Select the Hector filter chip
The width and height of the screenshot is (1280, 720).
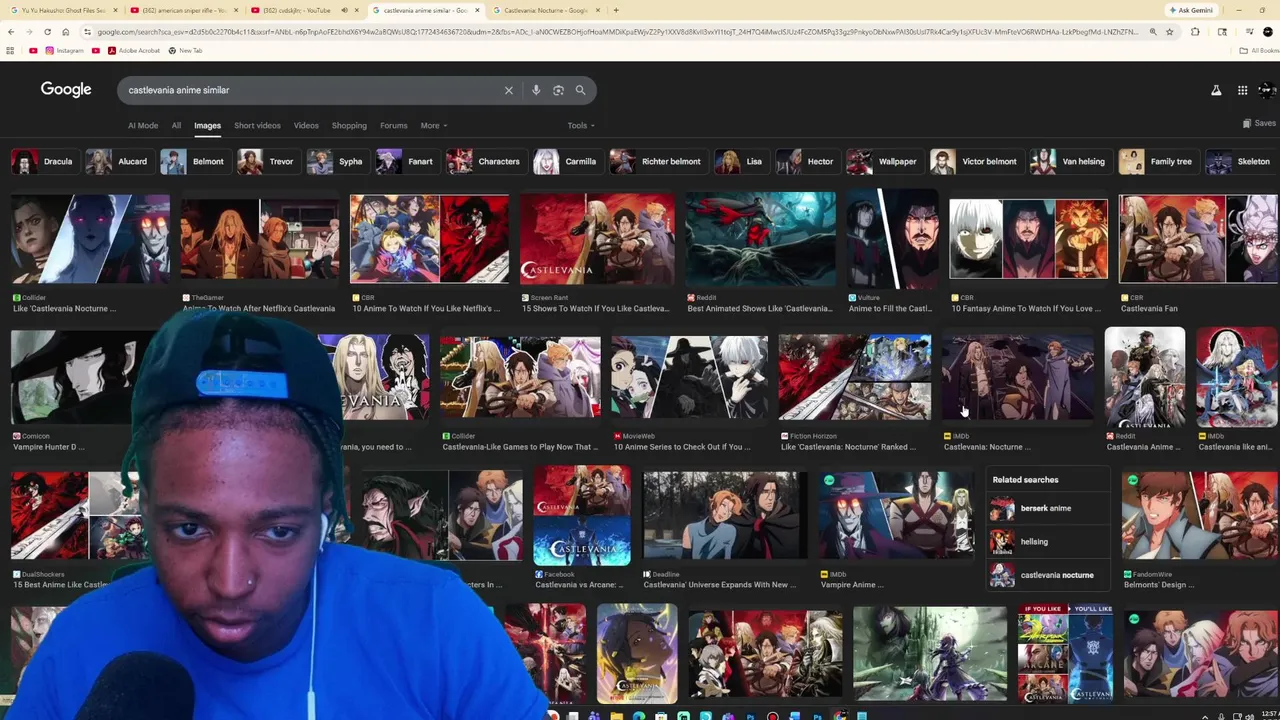(806, 161)
